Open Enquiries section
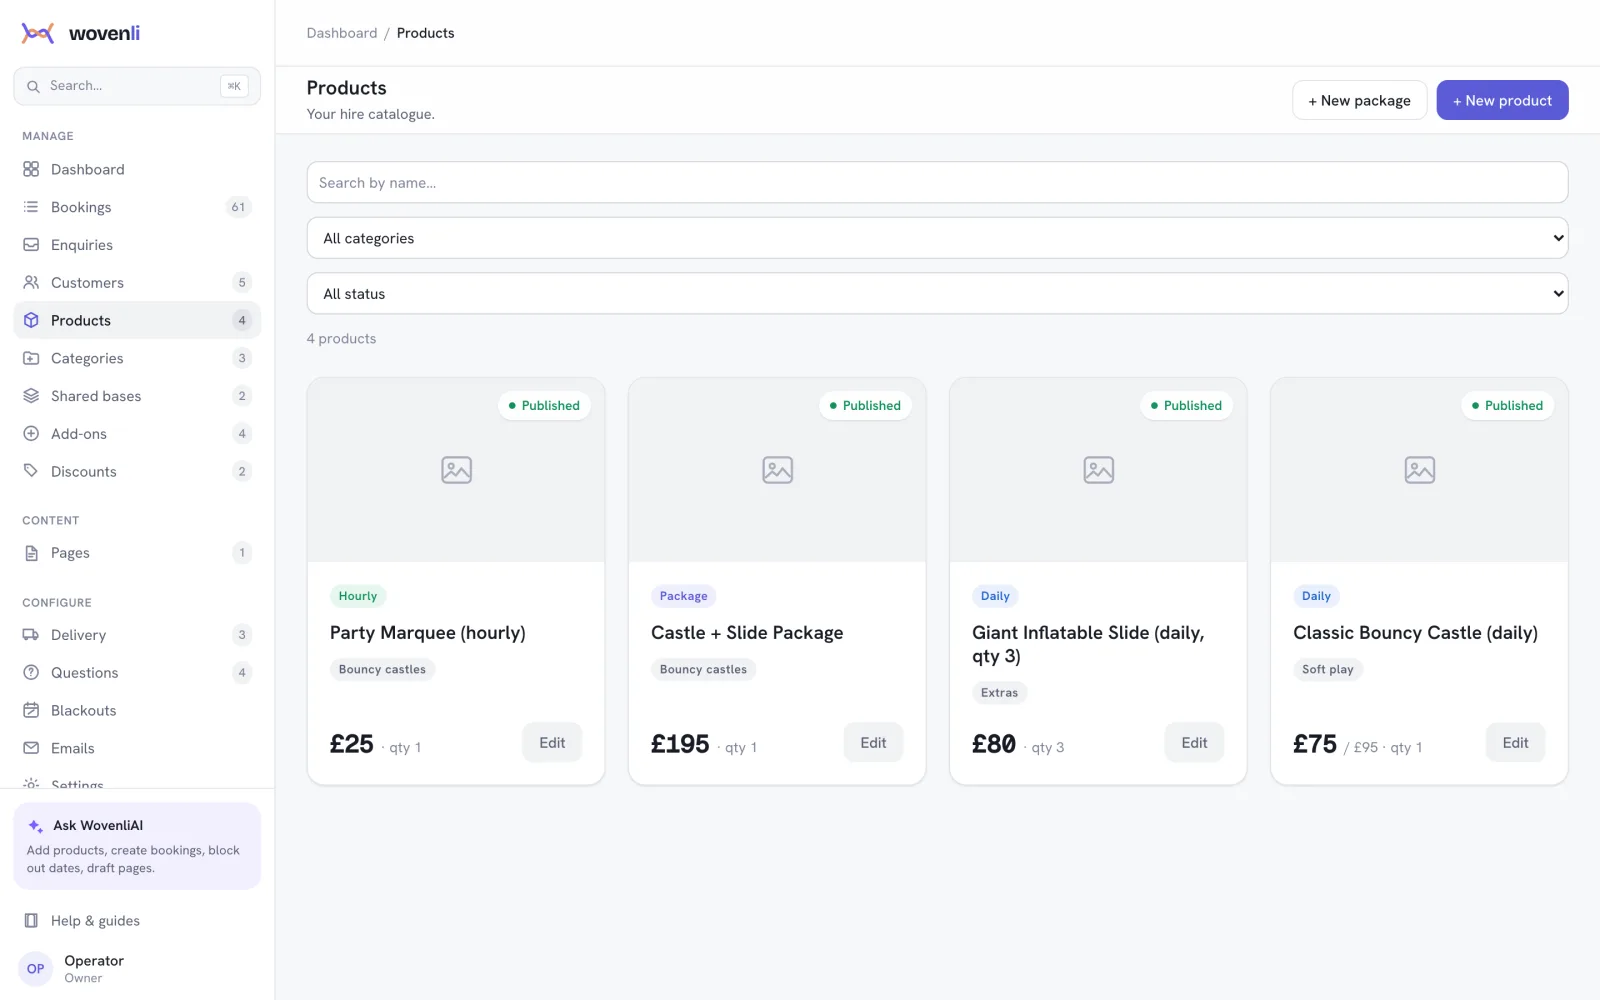This screenshot has height=1000, width=1600. (137, 245)
